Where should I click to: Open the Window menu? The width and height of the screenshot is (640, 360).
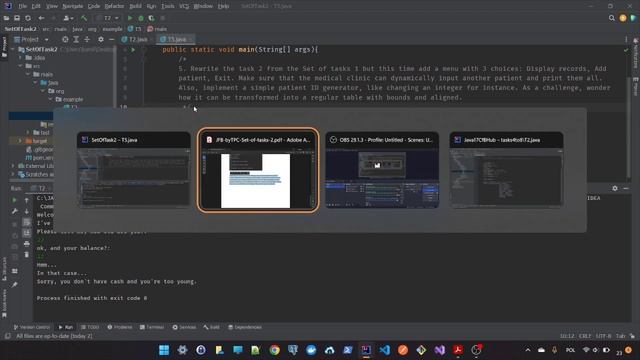coord(203,6)
